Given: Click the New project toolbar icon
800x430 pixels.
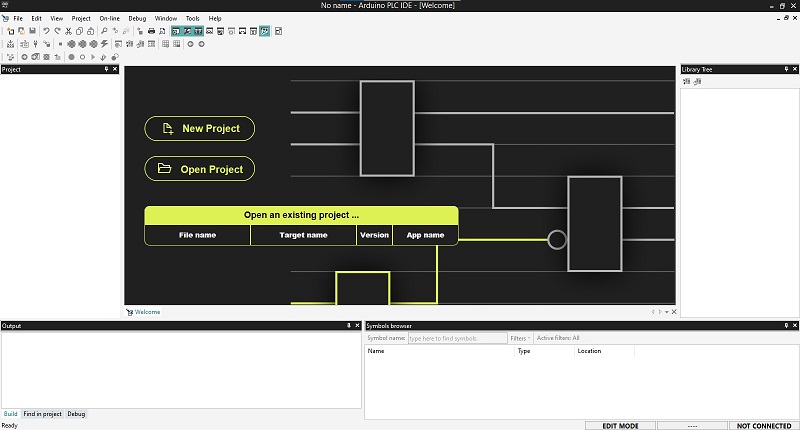Looking at the screenshot, I should point(10,31).
